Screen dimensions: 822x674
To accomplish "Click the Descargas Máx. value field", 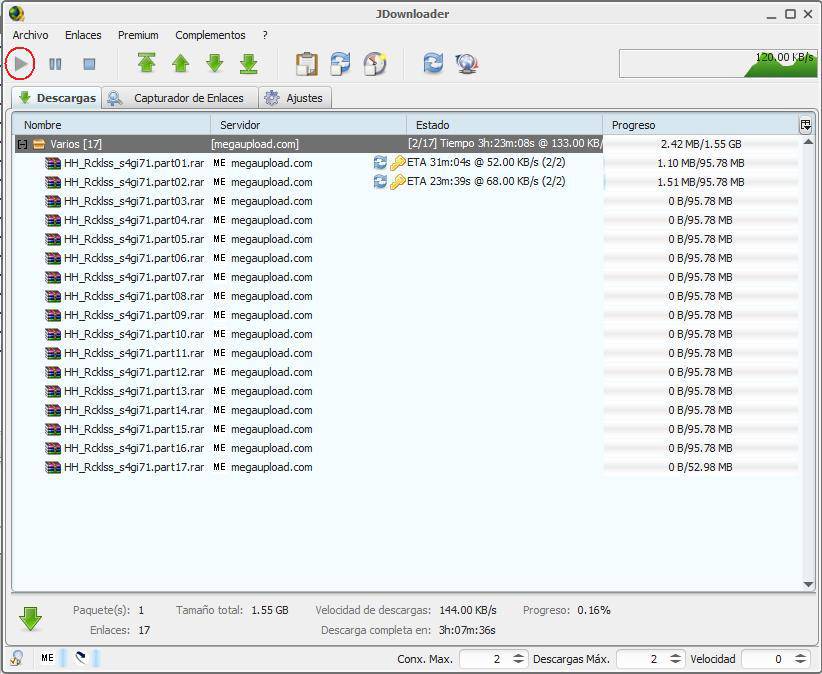I will [642, 659].
